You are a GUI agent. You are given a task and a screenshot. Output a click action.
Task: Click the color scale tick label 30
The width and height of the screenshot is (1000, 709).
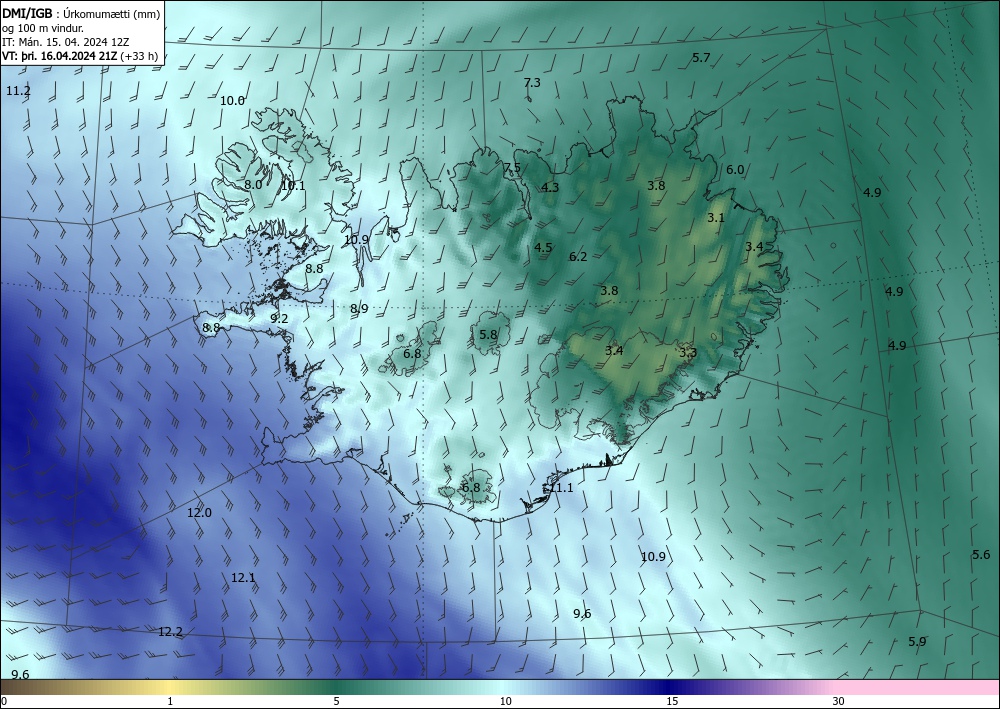click(x=839, y=702)
